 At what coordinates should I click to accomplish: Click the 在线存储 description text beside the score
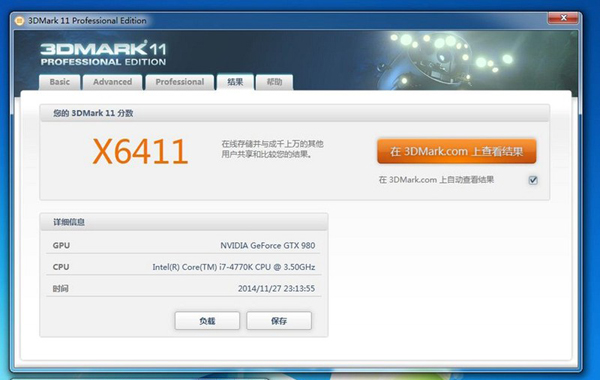[x=272, y=149]
